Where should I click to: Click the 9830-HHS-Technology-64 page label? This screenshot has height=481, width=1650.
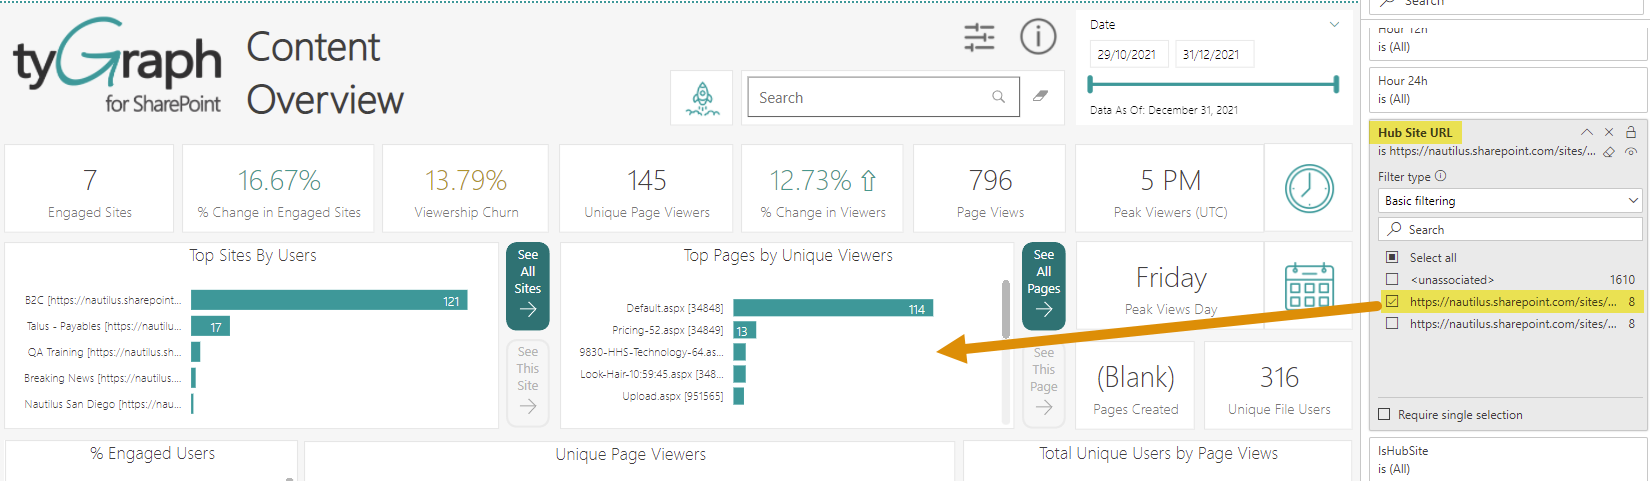point(651,352)
